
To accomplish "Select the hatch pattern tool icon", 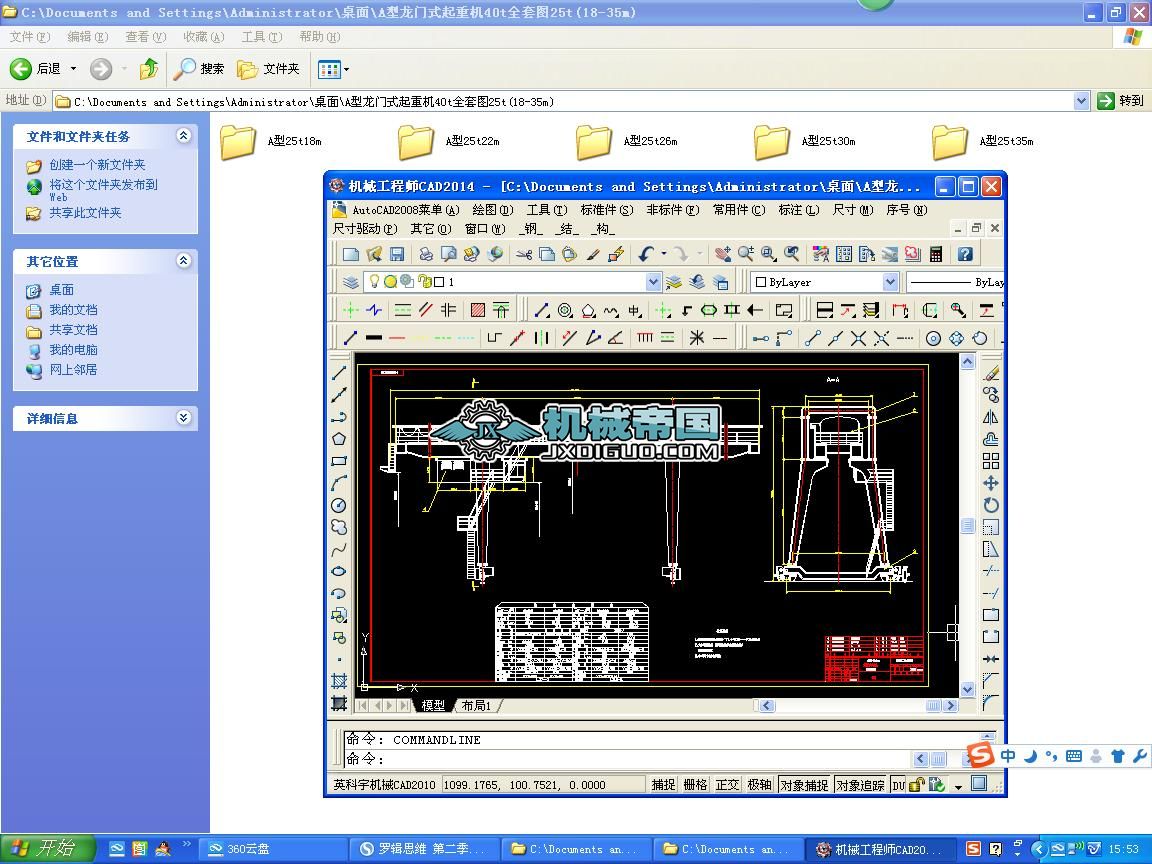I will pos(478,310).
